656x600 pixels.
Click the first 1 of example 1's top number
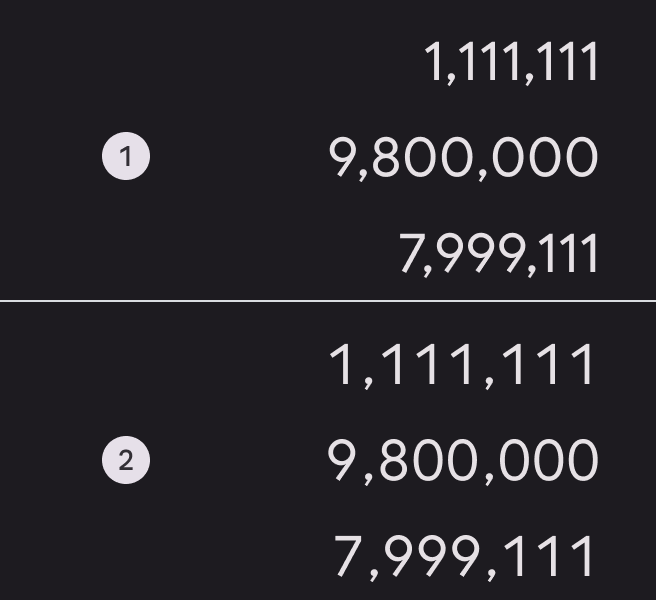point(433,62)
